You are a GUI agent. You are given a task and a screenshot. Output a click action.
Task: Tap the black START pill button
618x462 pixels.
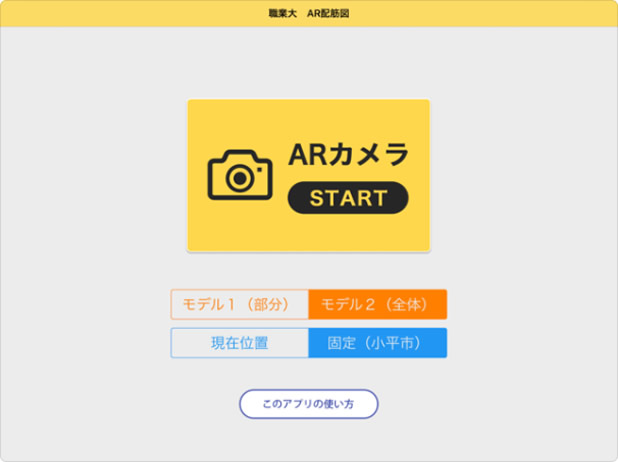click(348, 197)
